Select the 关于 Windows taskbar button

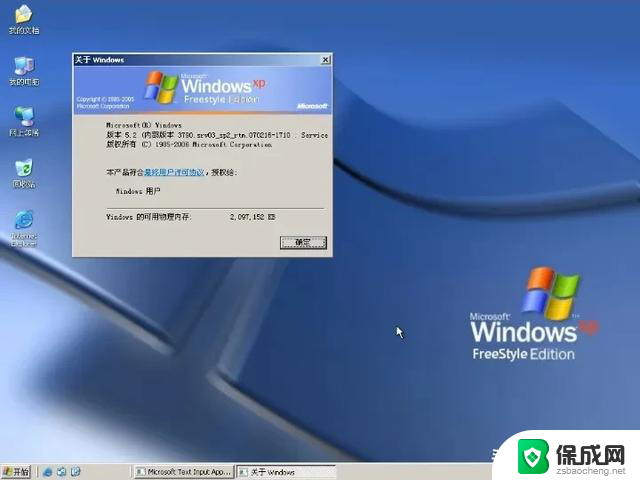tap(286, 472)
